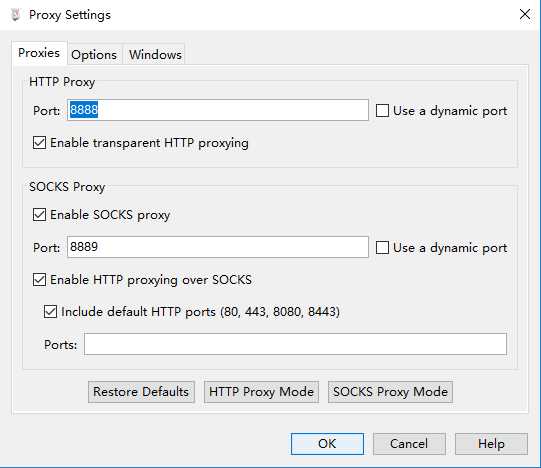Close the Proxy Settings dialog

pos(525,14)
